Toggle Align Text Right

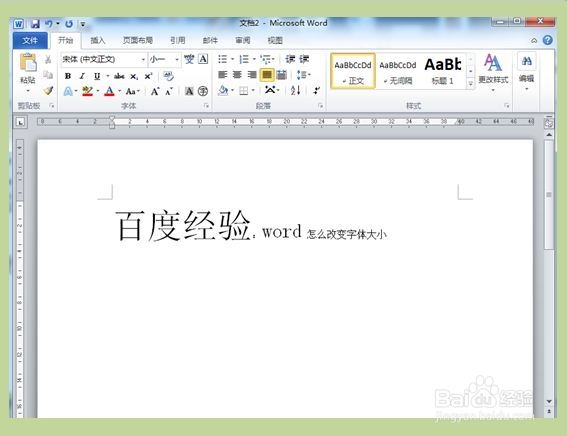(x=252, y=75)
